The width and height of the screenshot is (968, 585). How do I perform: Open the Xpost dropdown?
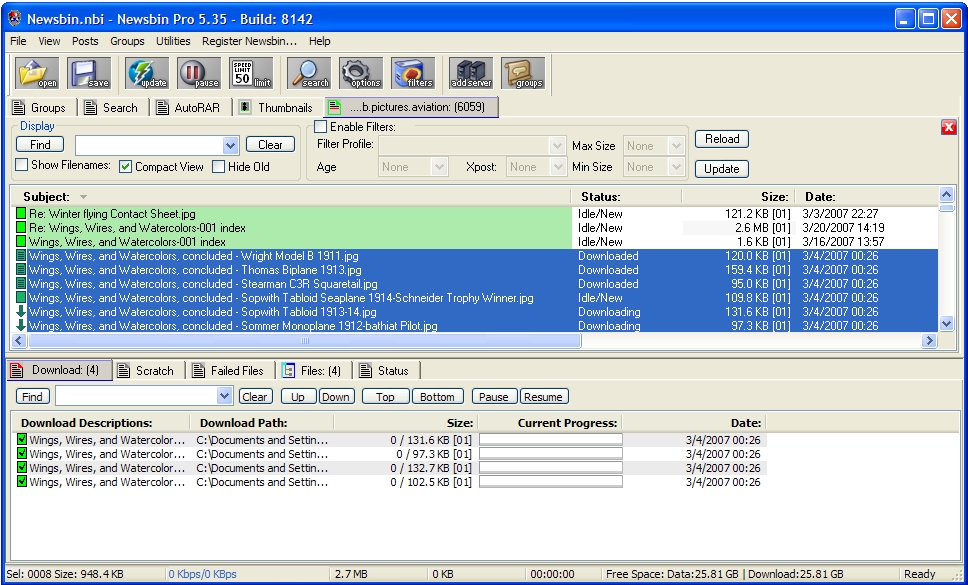pos(557,167)
